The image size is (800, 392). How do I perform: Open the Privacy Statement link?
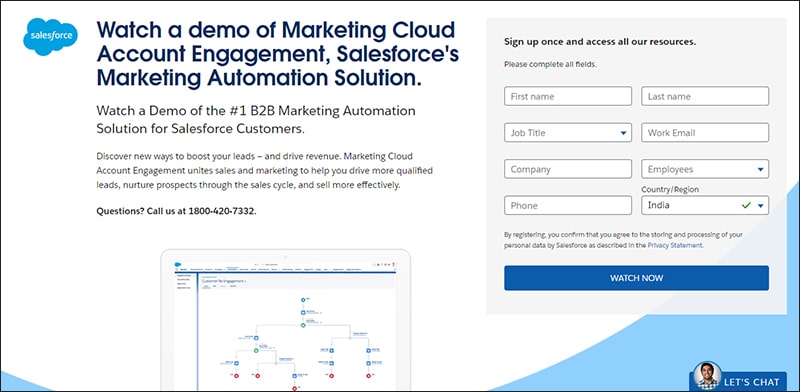[x=674, y=245]
